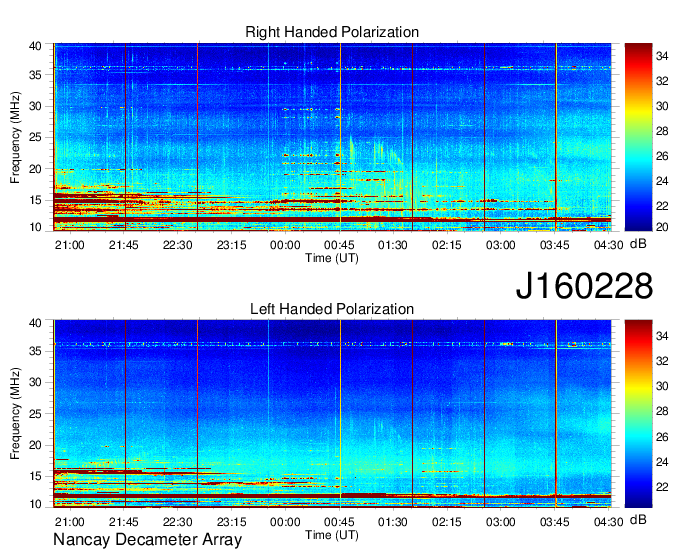Screen dimensions: 680x552
Task: Click the 15 MHz tick of Right Handed plot
Action: [x=35, y=200]
